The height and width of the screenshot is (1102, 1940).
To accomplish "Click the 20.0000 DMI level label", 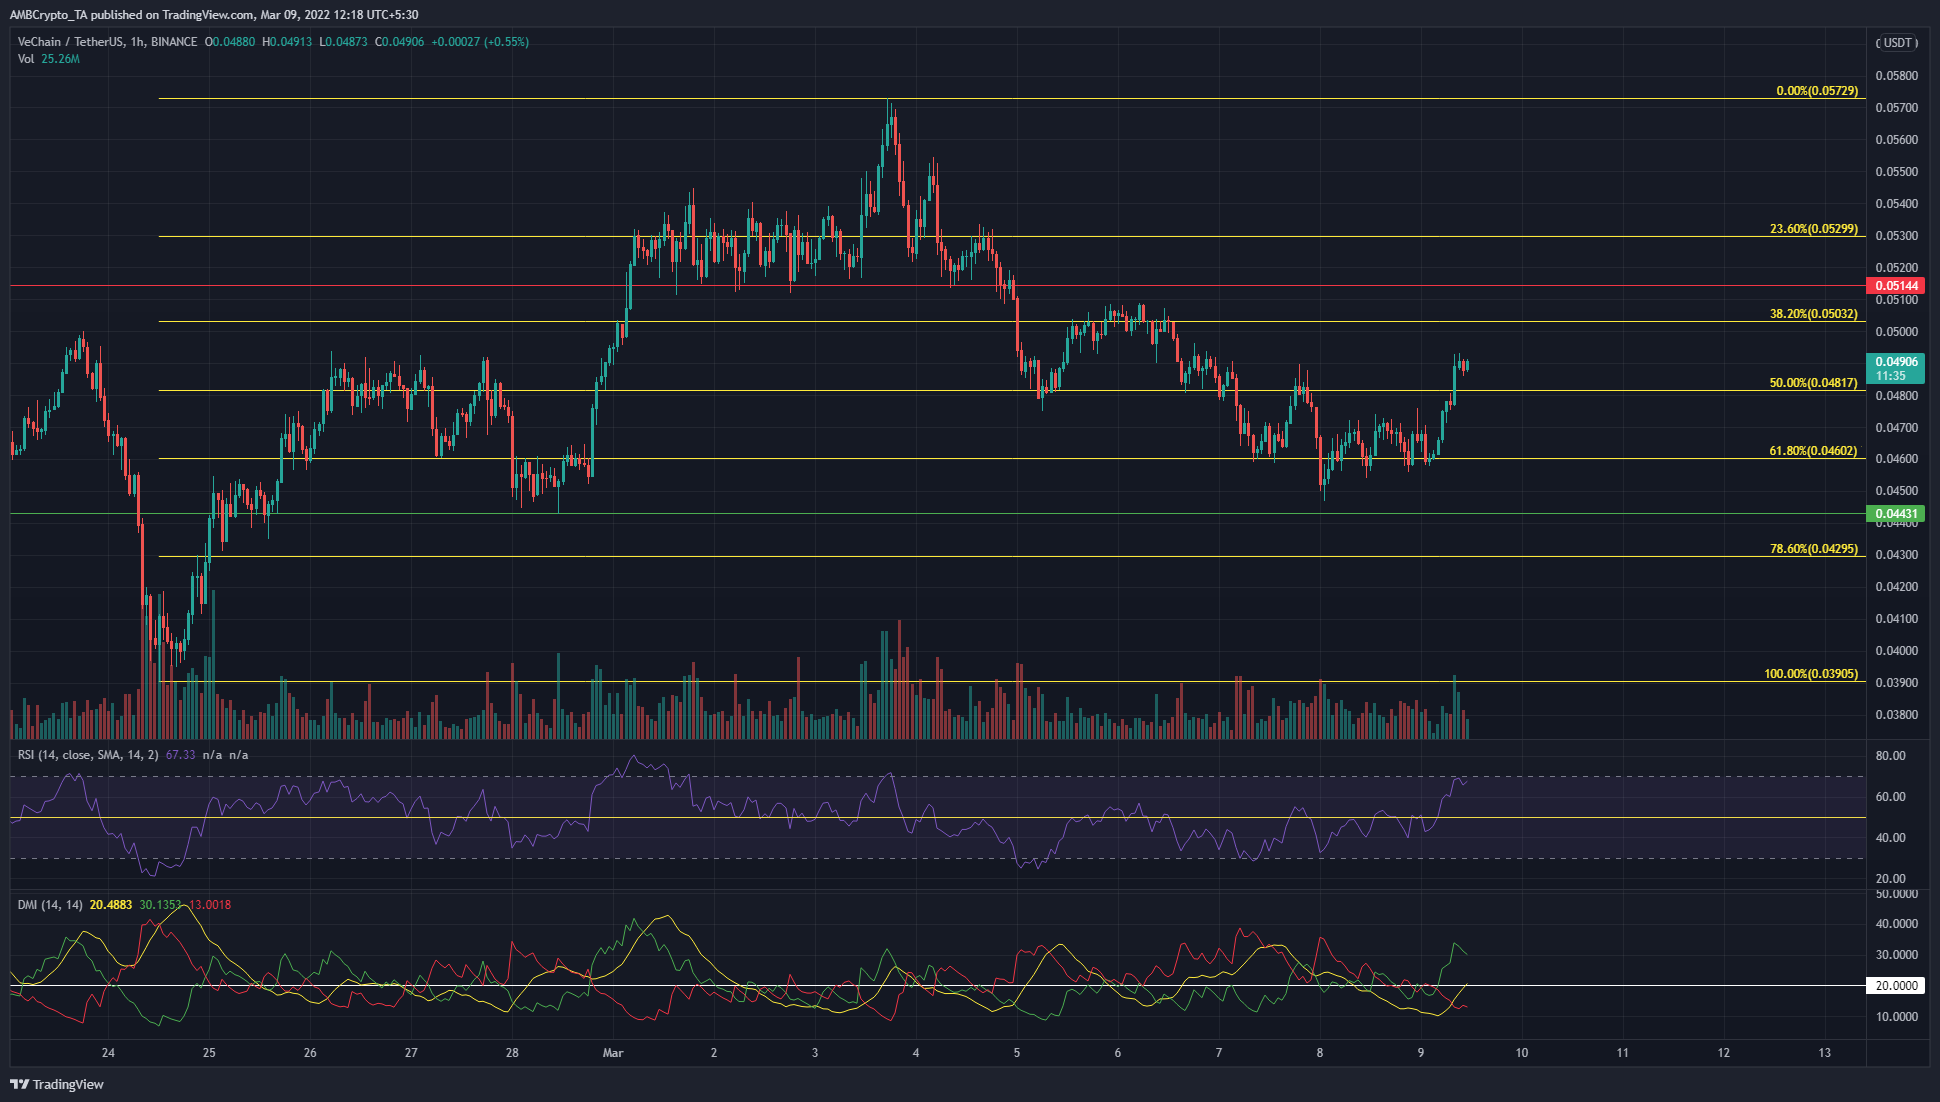I will click(x=1896, y=986).
